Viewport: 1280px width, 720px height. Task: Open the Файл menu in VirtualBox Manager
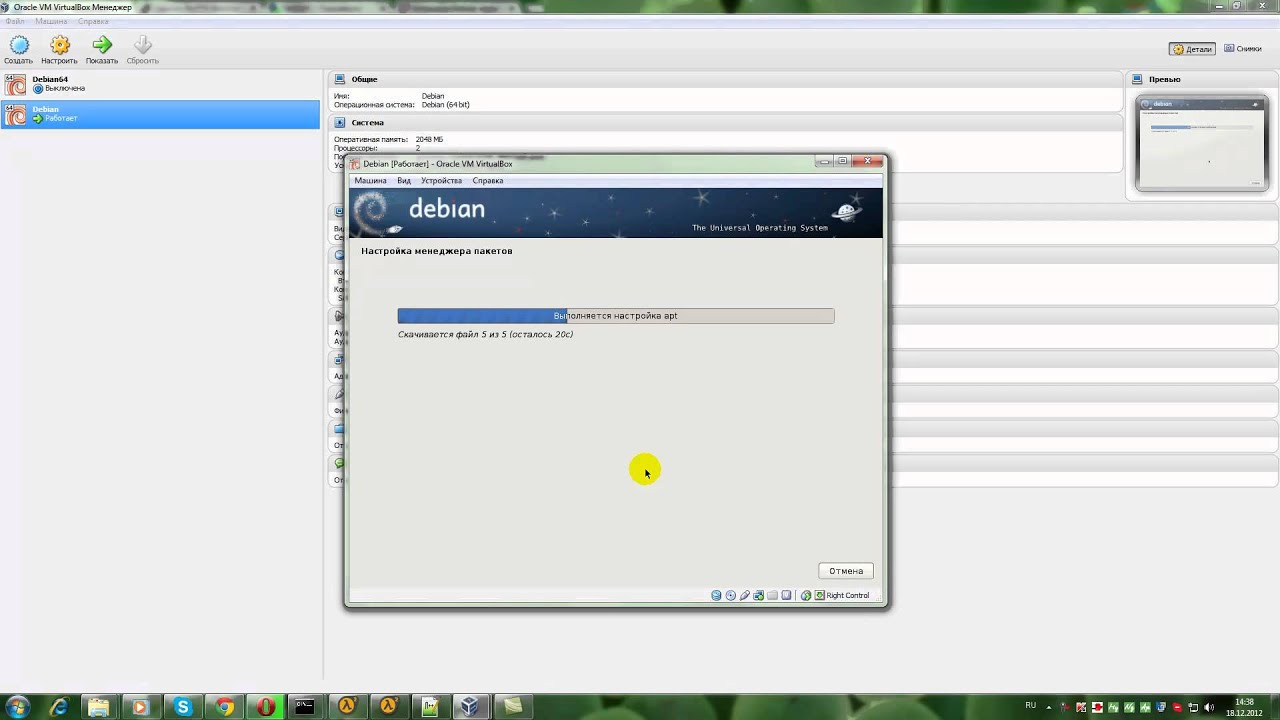[15, 21]
